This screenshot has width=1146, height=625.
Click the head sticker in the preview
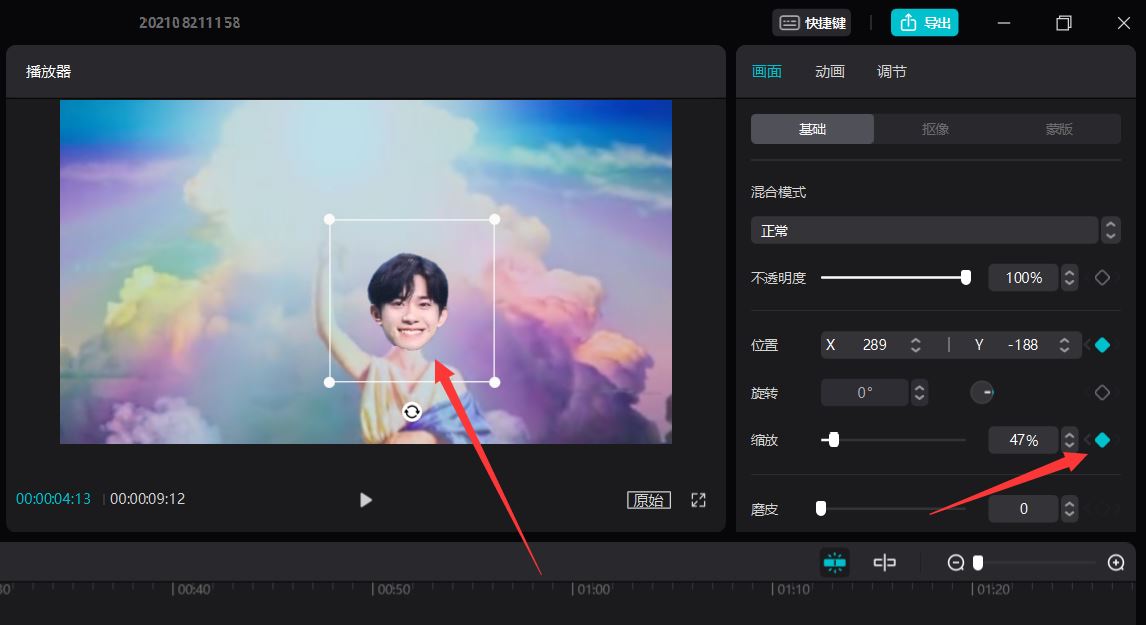tap(408, 302)
